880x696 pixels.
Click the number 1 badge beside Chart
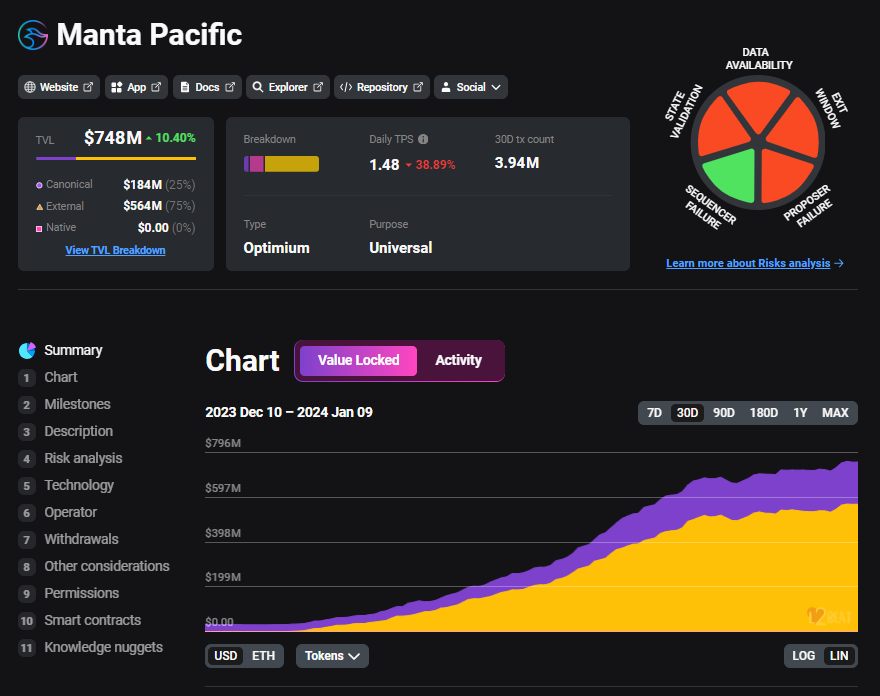(26, 378)
